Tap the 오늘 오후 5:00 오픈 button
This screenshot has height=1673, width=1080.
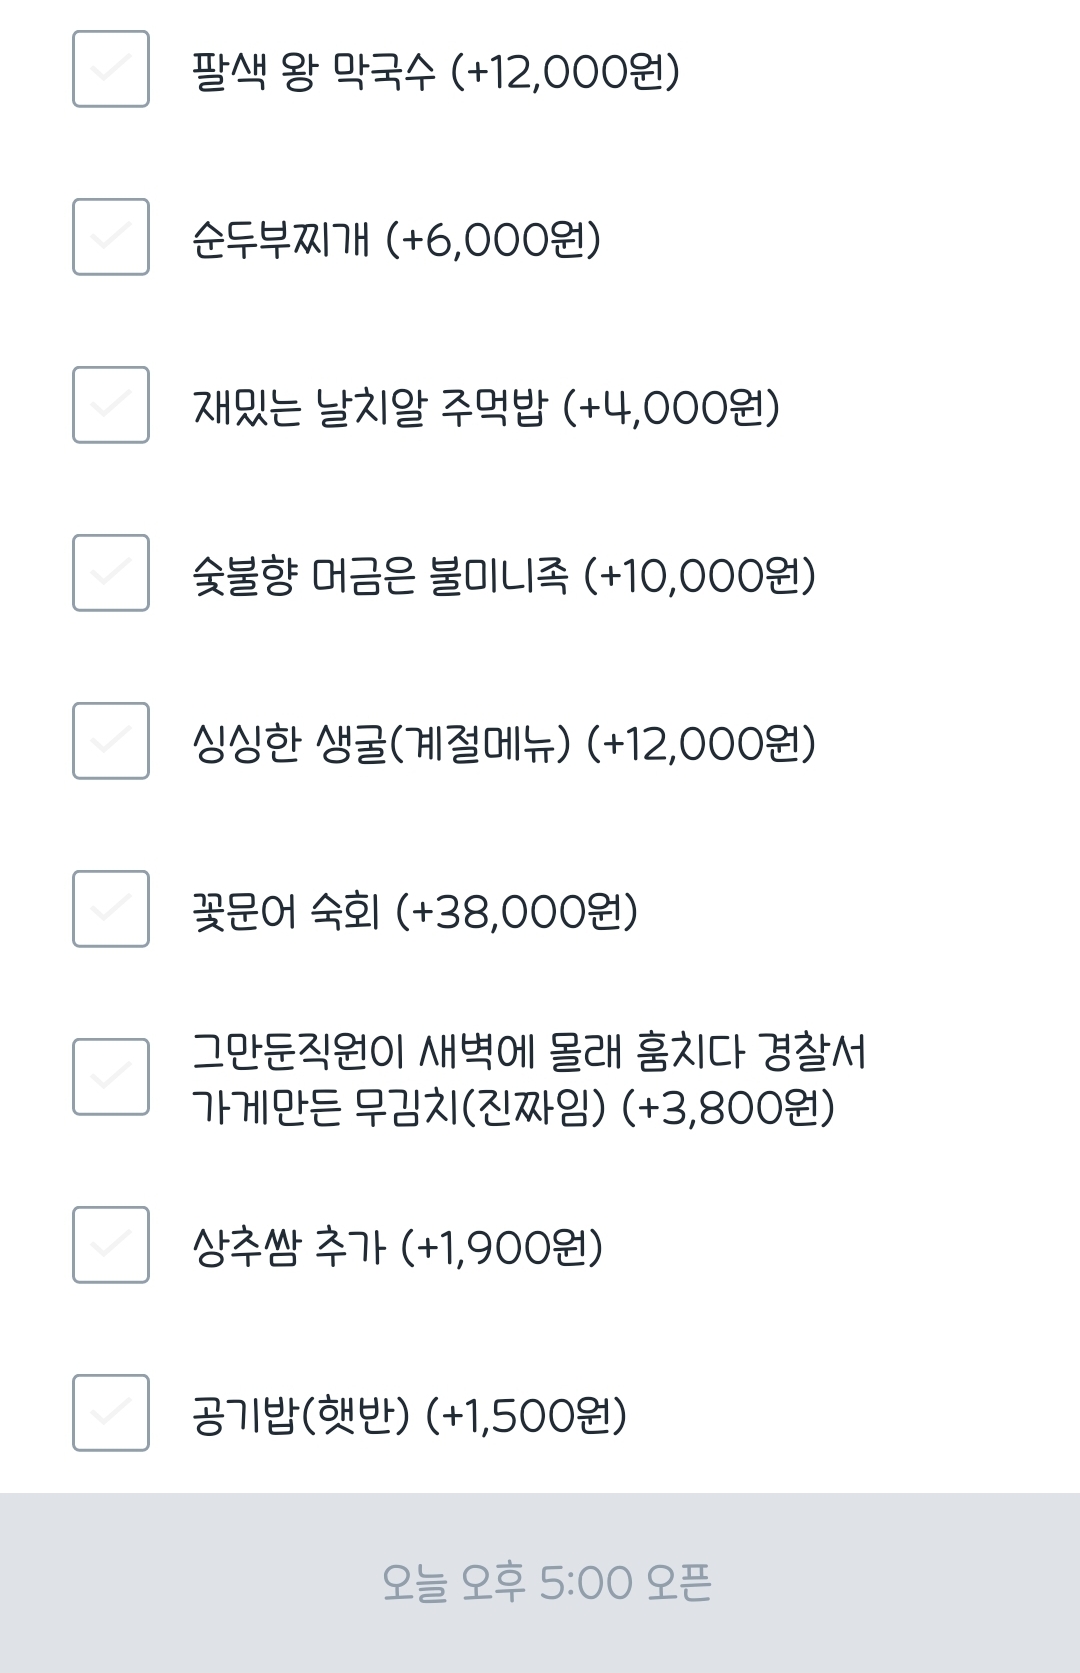(546, 1582)
